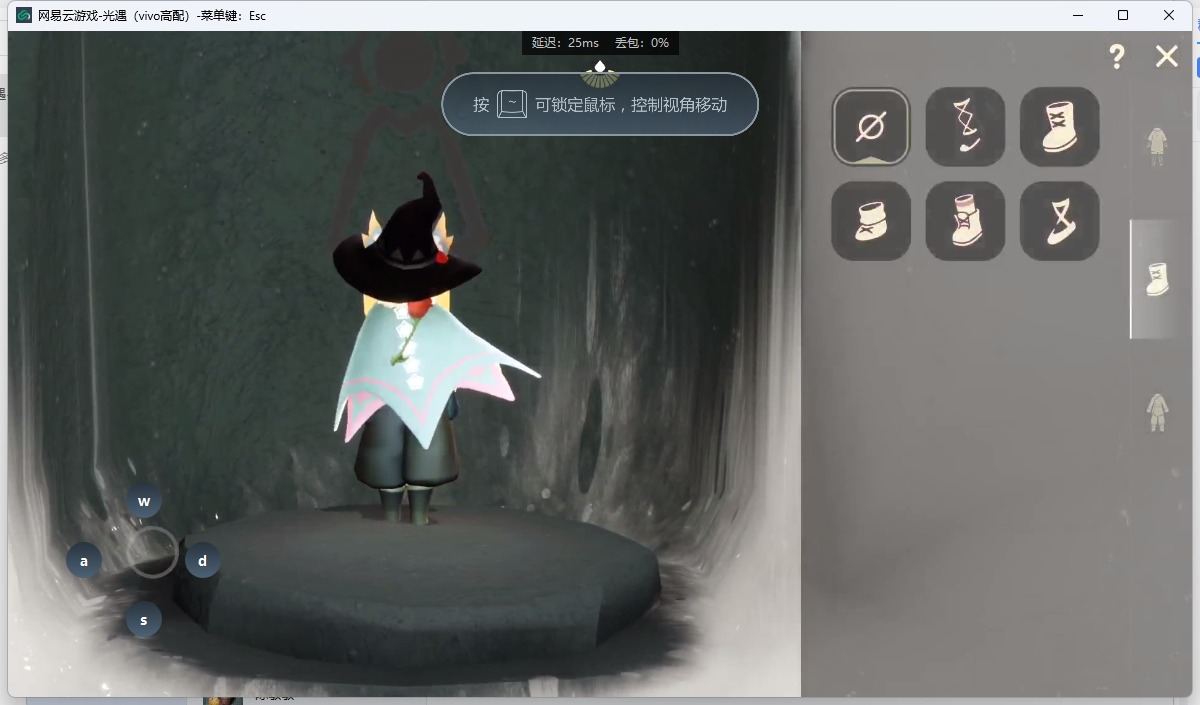1200x705 pixels.
Task: Select the pink-trimmed boot icon
Action: point(965,221)
